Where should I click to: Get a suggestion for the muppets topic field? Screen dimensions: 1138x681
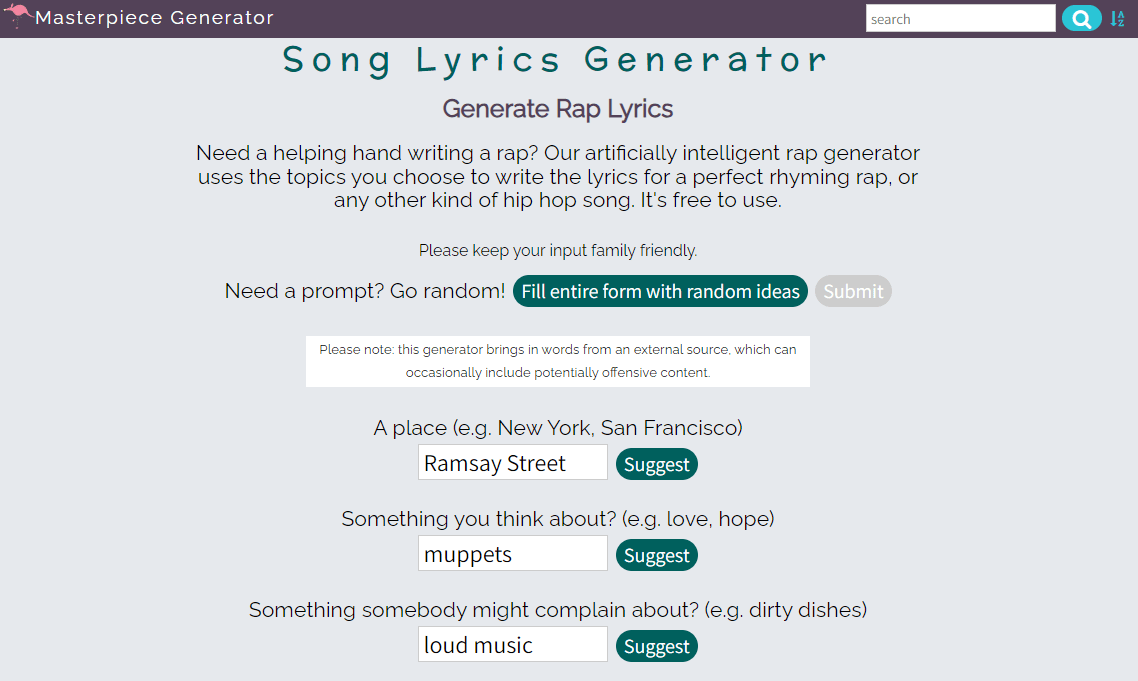point(656,555)
